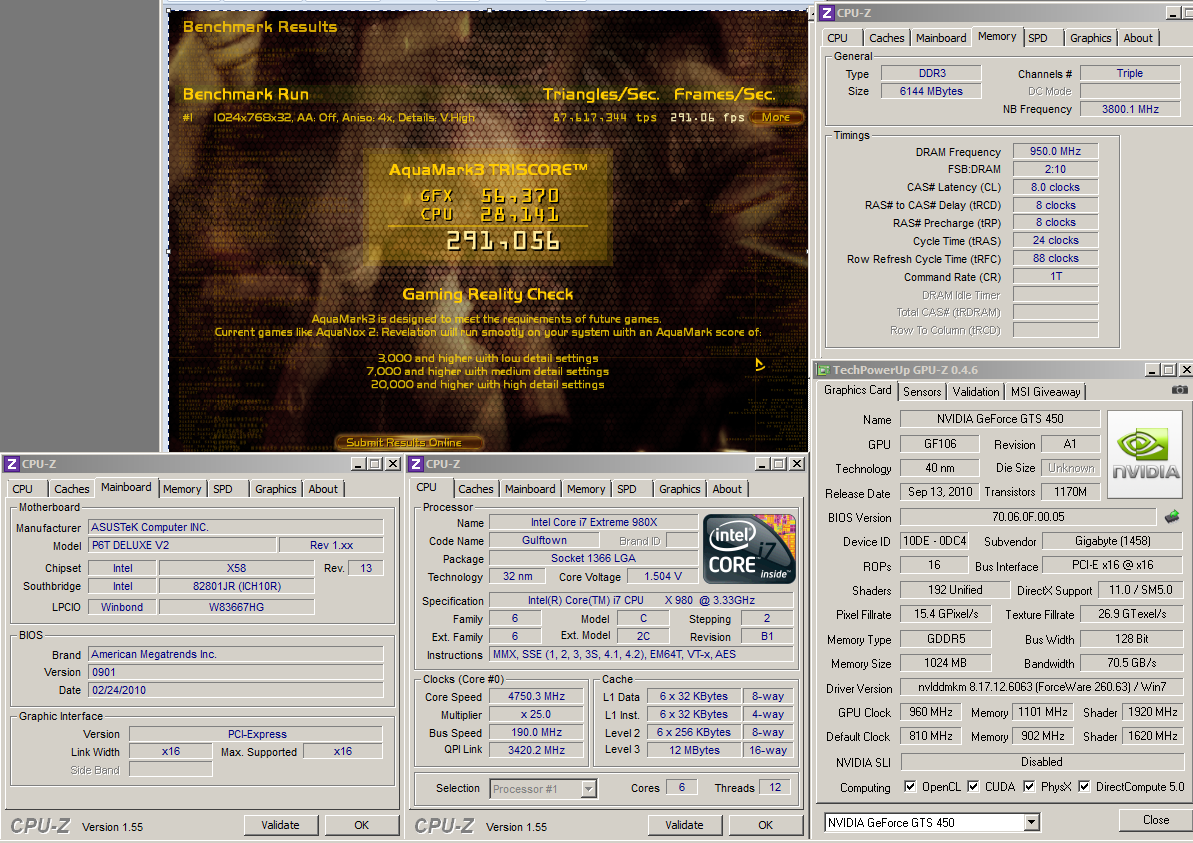Click the GPU Clock 960 MHz field
The height and width of the screenshot is (843, 1193).
[931, 712]
